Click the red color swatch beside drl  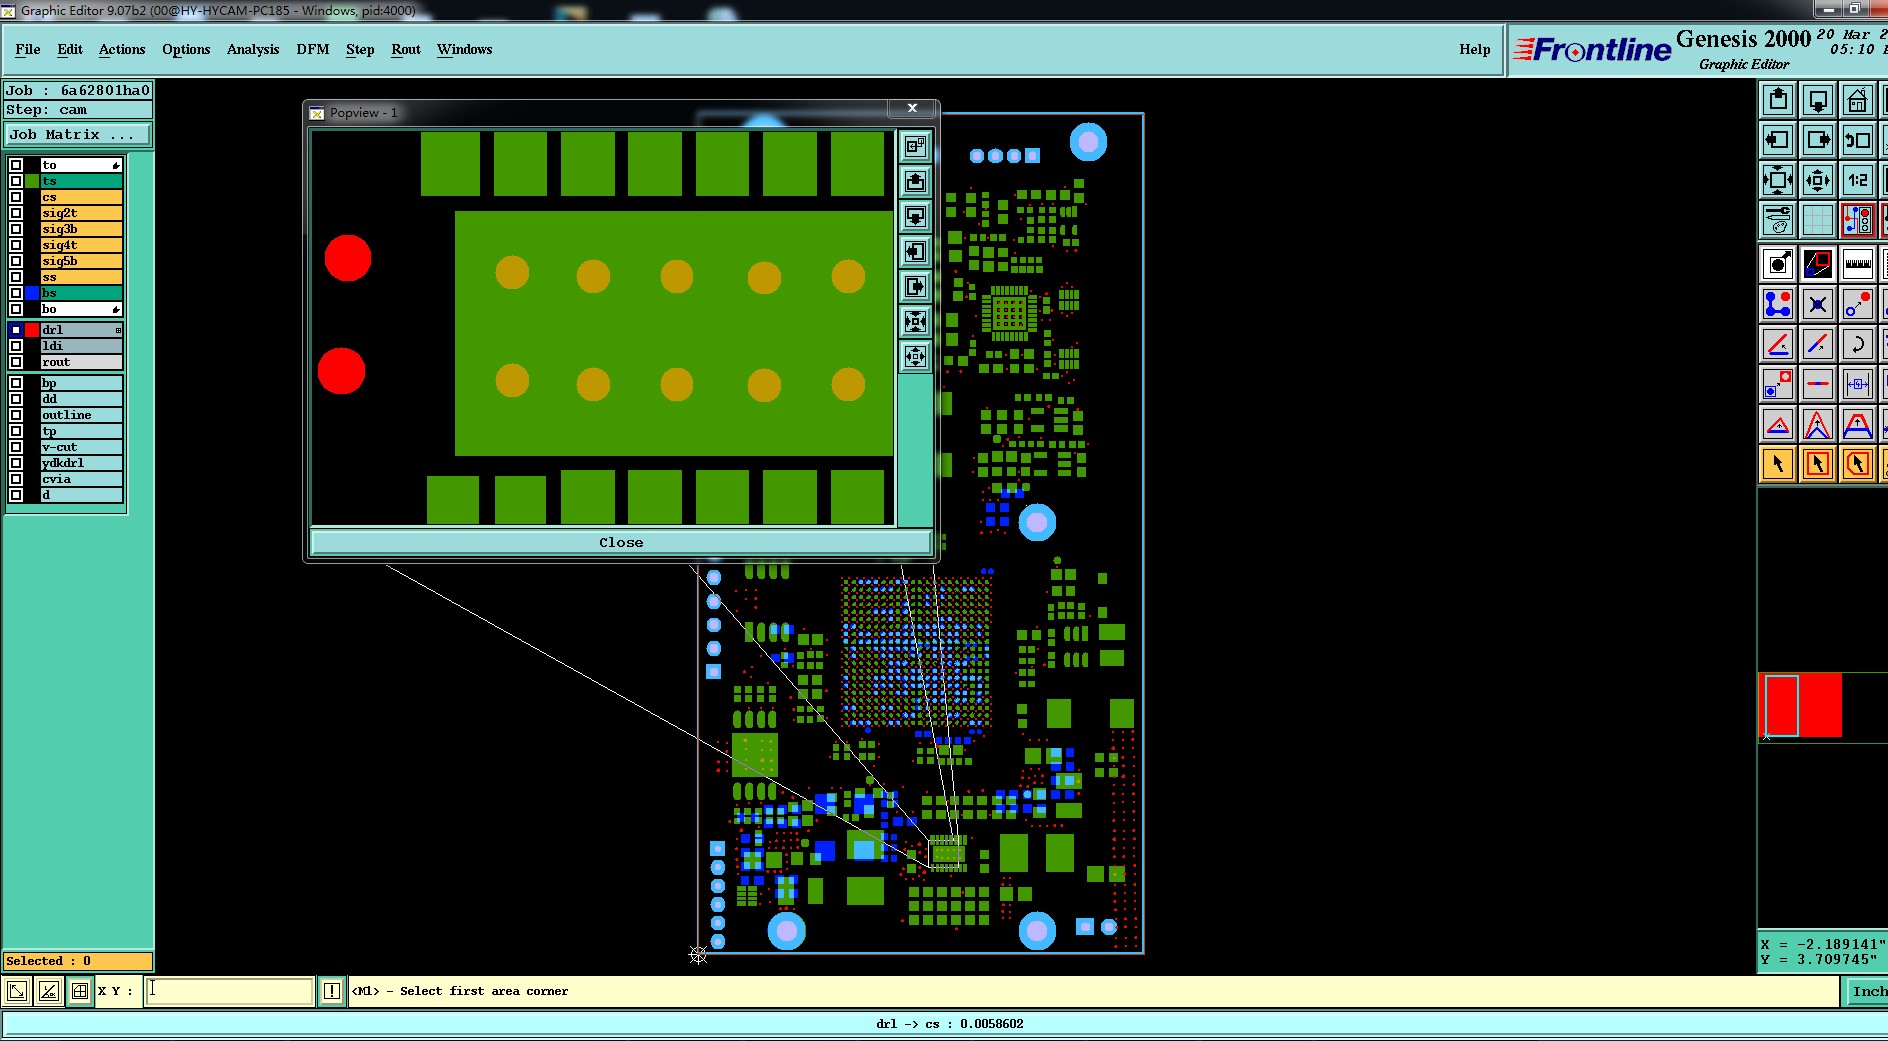coord(32,330)
